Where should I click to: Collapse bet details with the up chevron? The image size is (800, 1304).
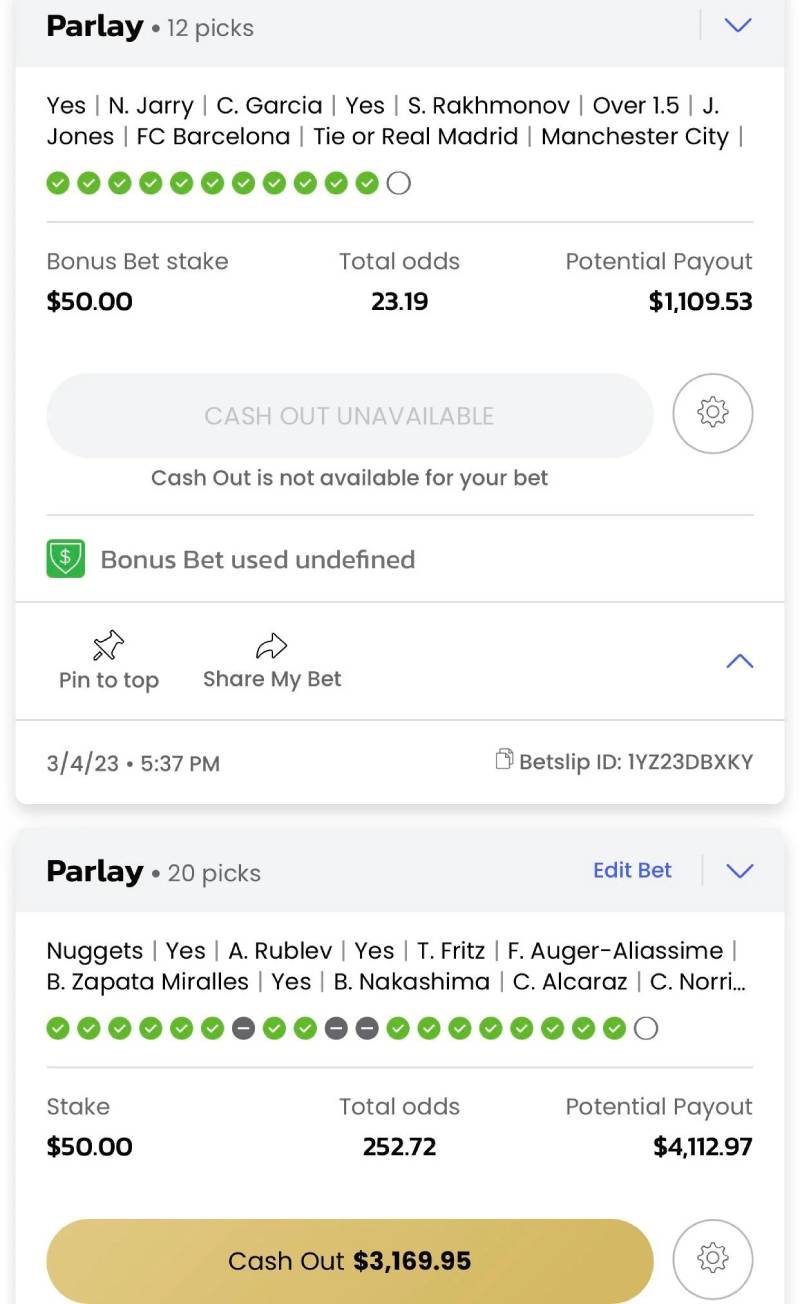tap(739, 661)
